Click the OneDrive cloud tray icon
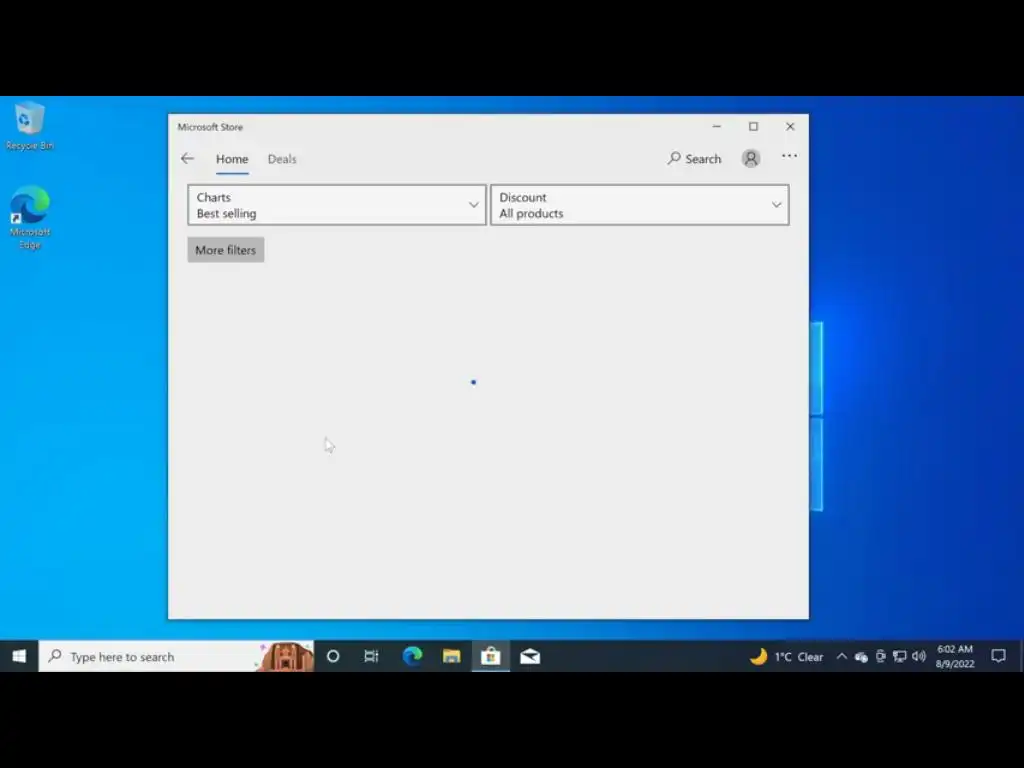The height and width of the screenshot is (768, 1024). pos(861,657)
